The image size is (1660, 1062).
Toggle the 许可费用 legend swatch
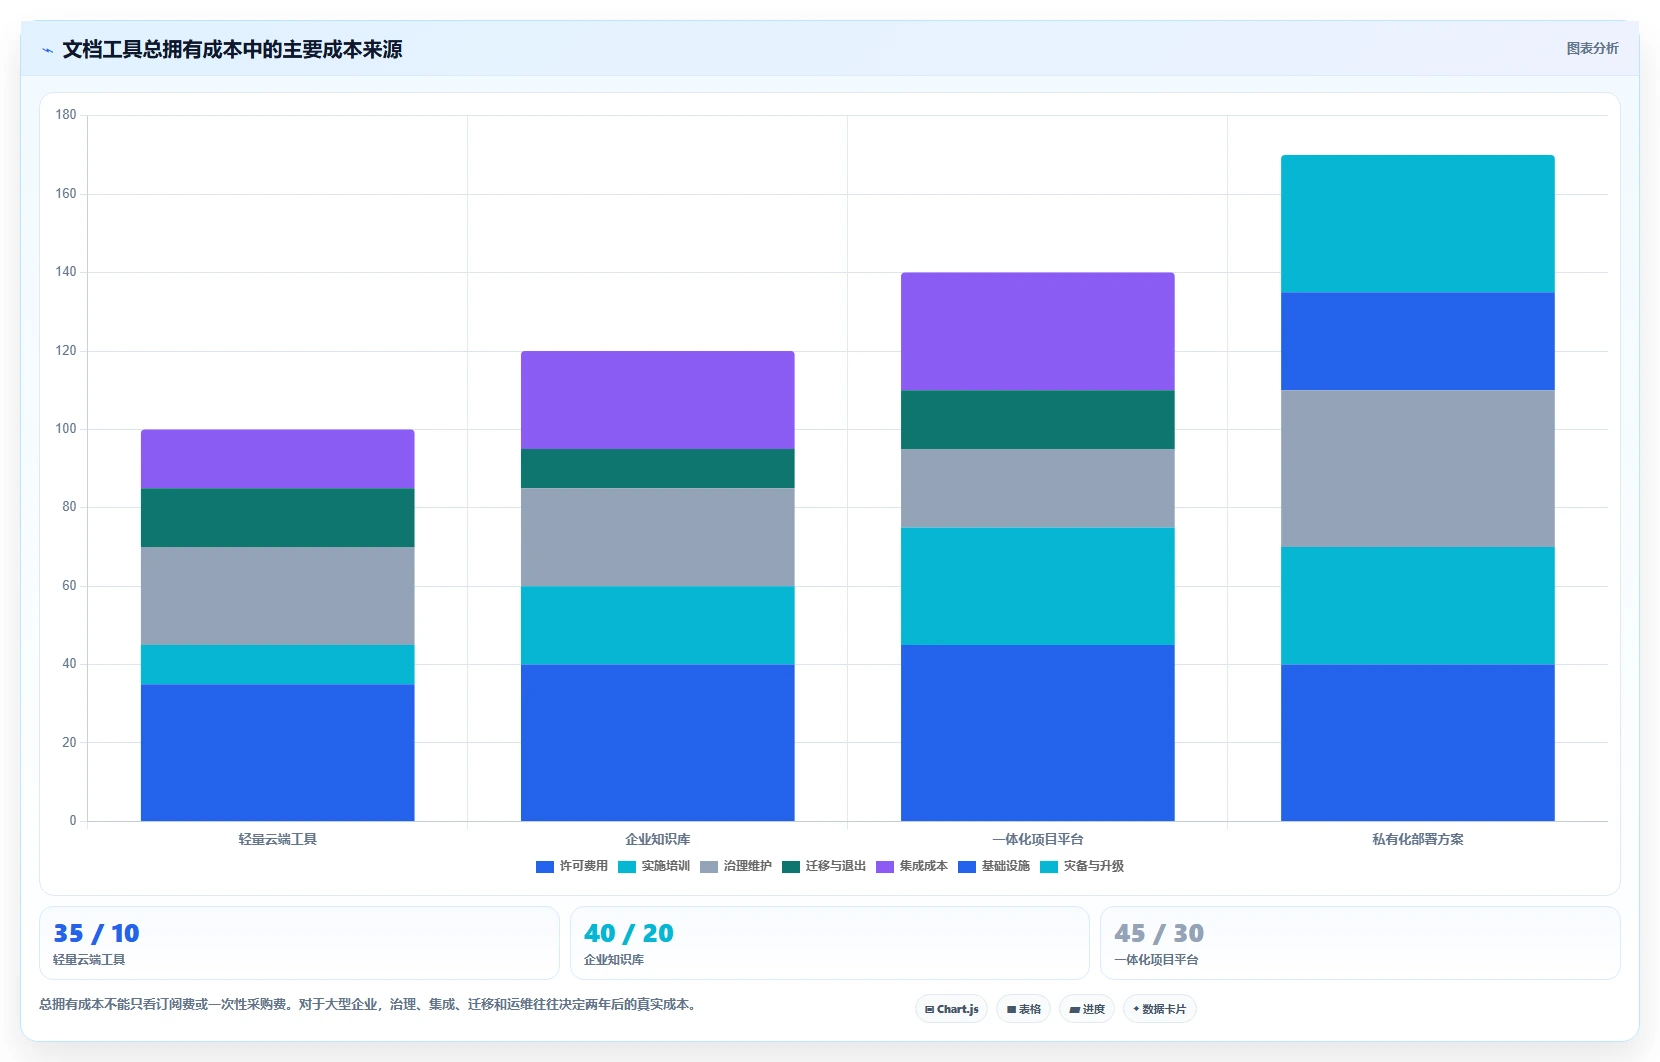pyautogui.click(x=545, y=867)
